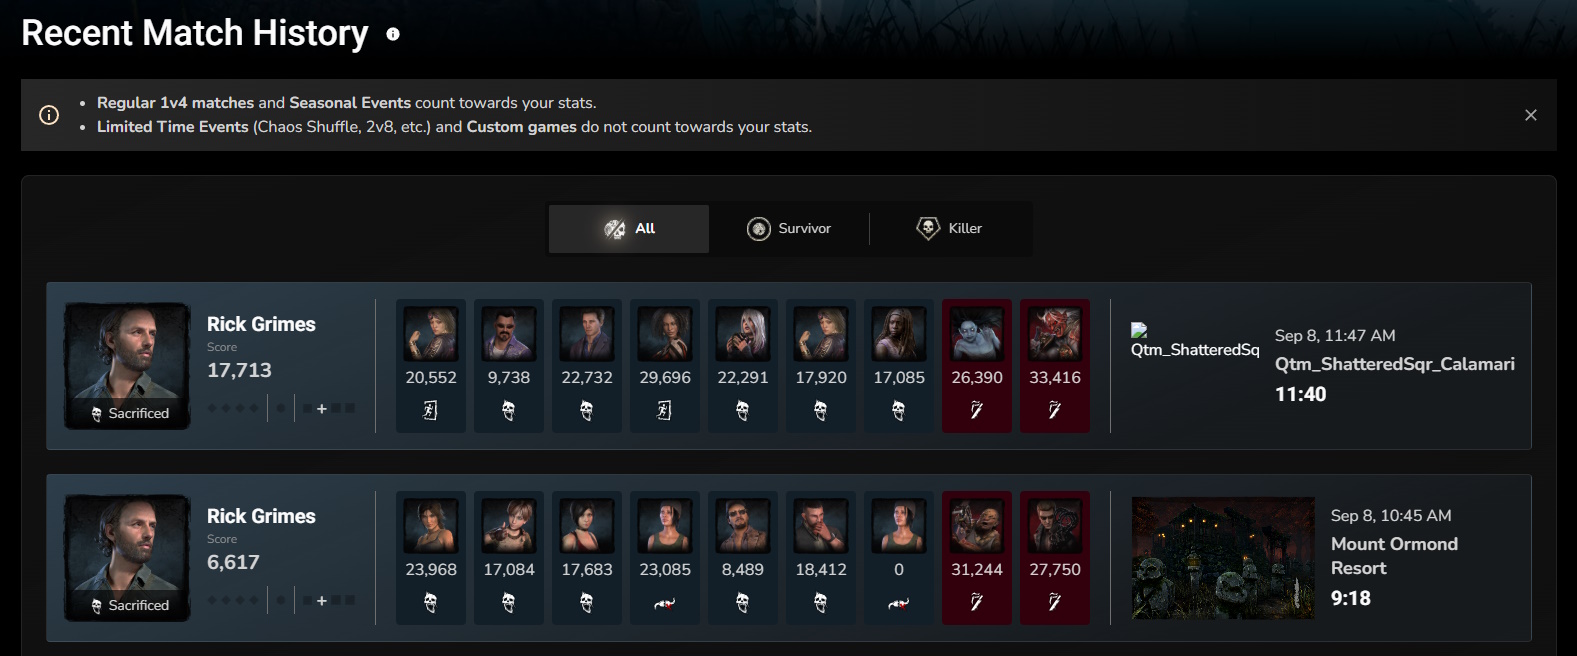Open the Mount Ormond Resort map thumbnail
The width and height of the screenshot is (1577, 656).
1223,558
